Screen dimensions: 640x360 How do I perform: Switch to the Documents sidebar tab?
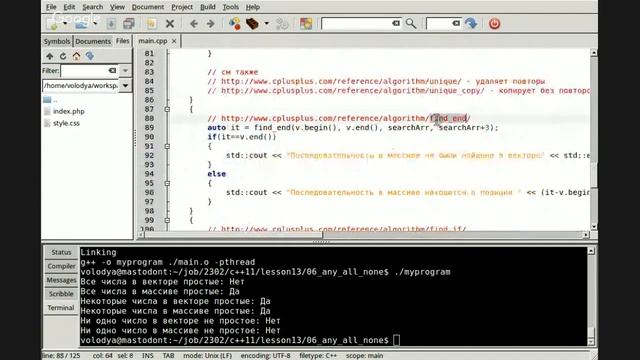[93, 41]
